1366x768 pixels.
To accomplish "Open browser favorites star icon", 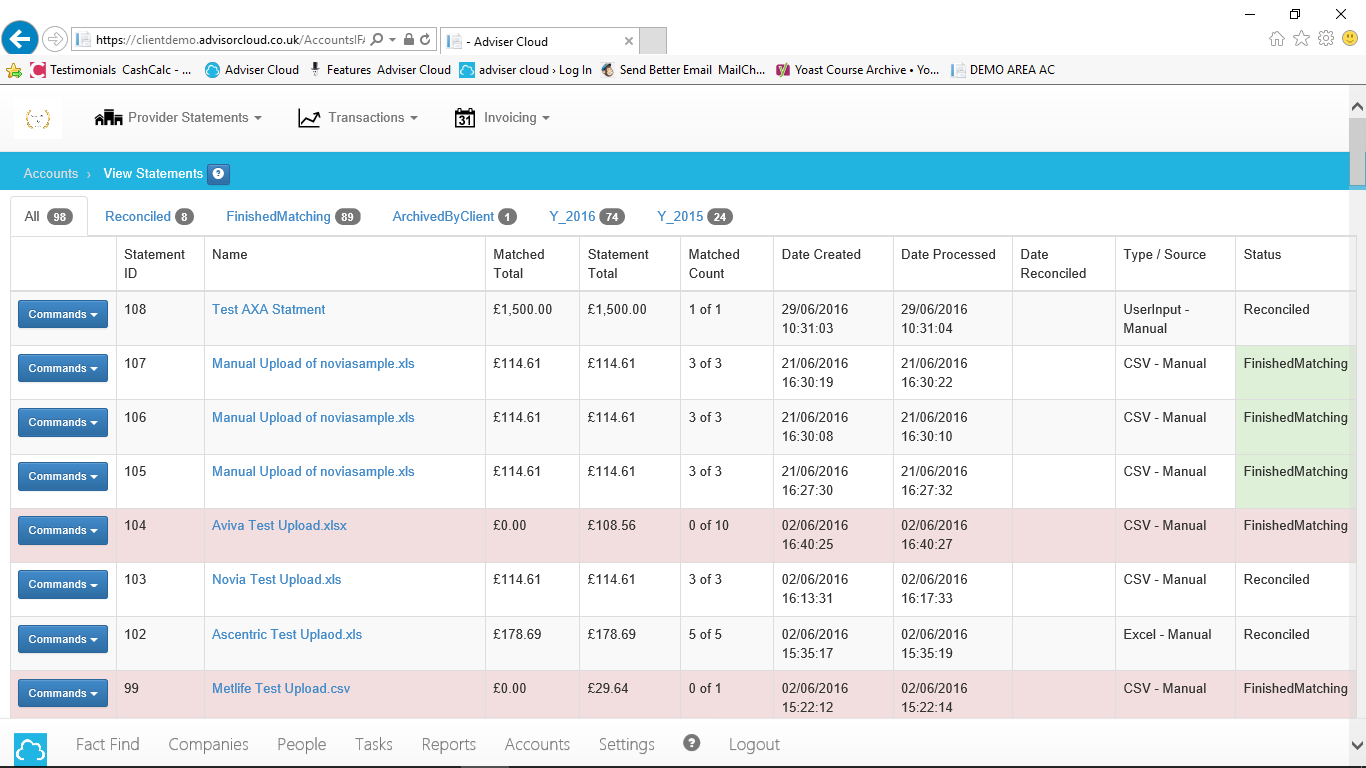I will coord(1301,39).
